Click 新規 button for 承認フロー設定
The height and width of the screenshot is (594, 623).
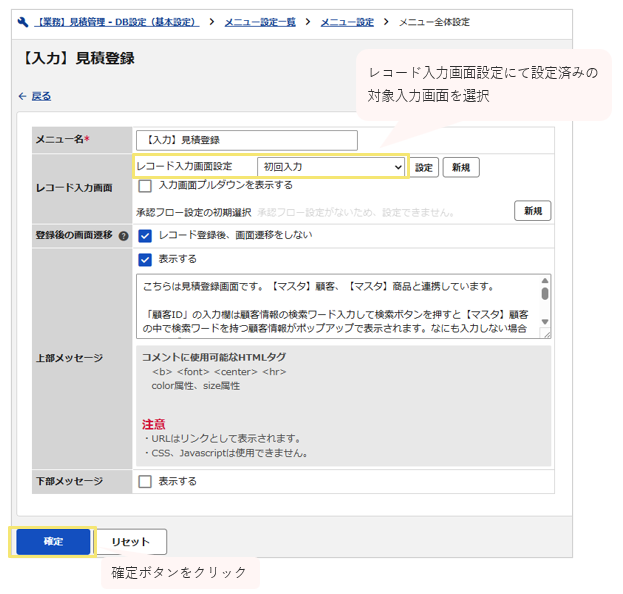point(532,211)
